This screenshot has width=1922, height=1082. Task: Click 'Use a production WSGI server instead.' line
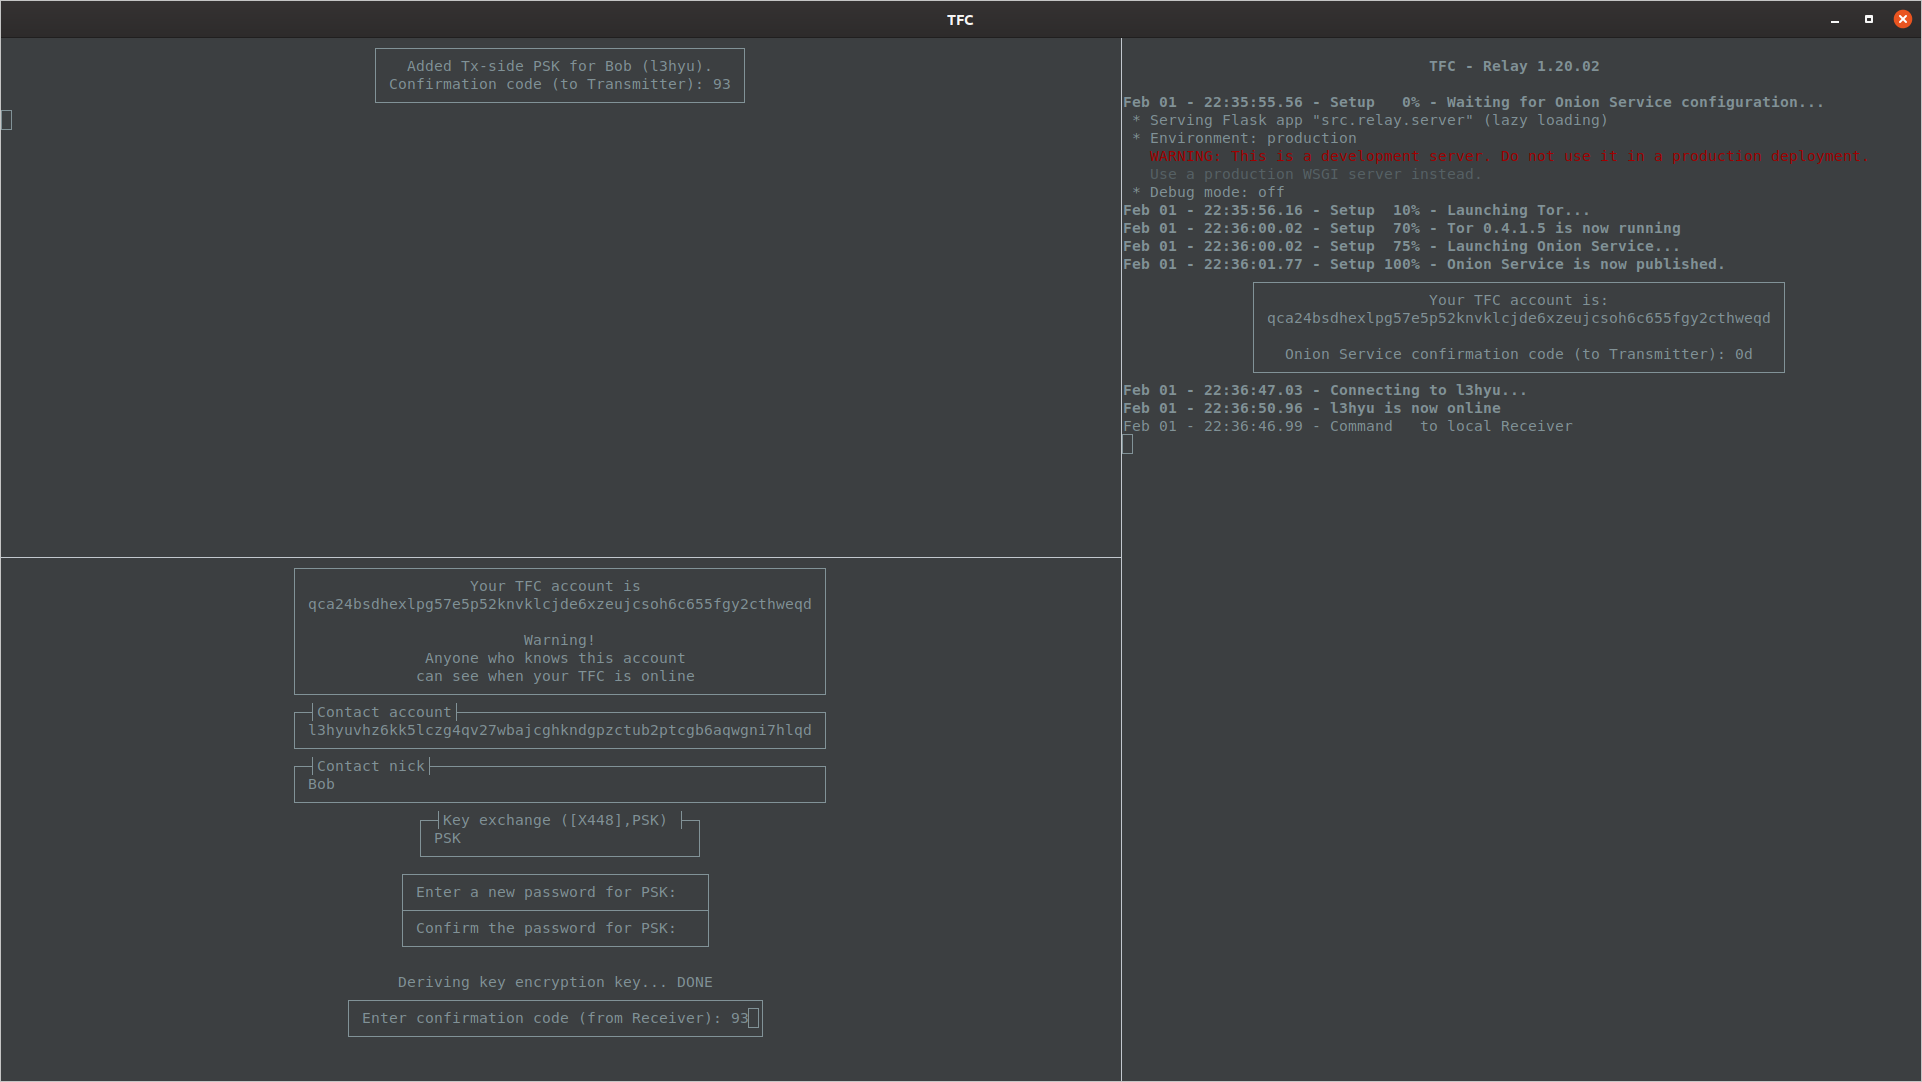1315,174
